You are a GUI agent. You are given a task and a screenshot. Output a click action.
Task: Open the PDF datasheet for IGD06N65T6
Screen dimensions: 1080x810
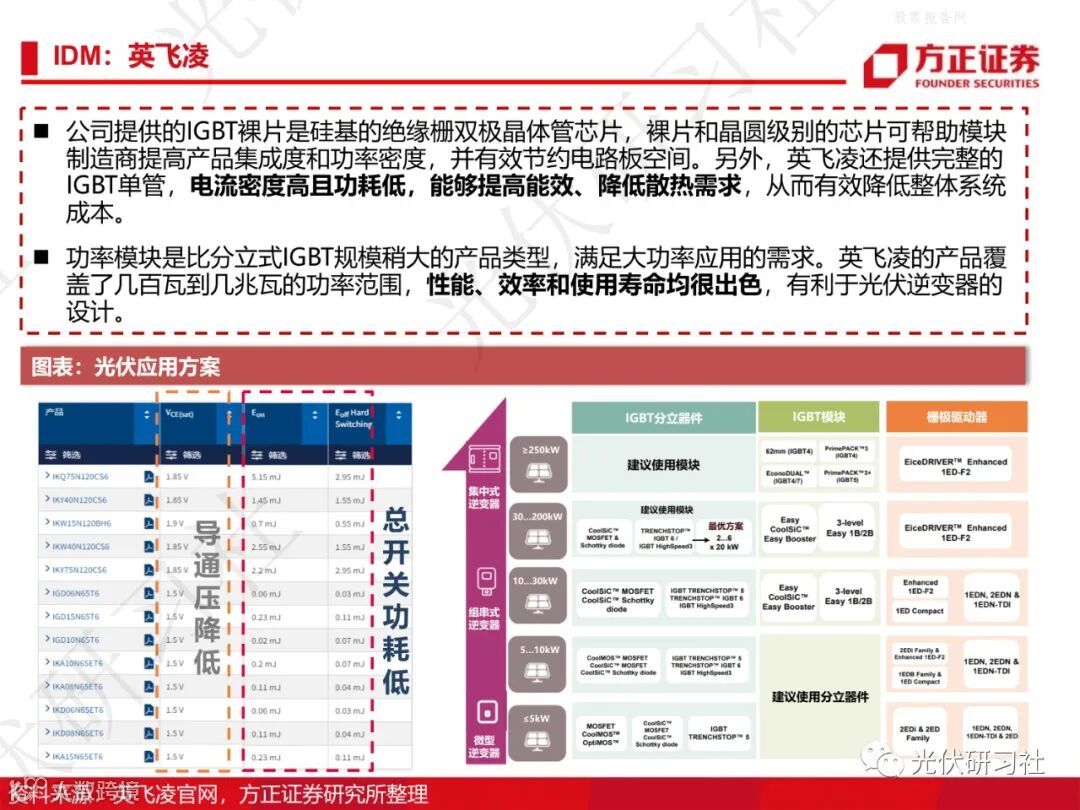click(149, 593)
